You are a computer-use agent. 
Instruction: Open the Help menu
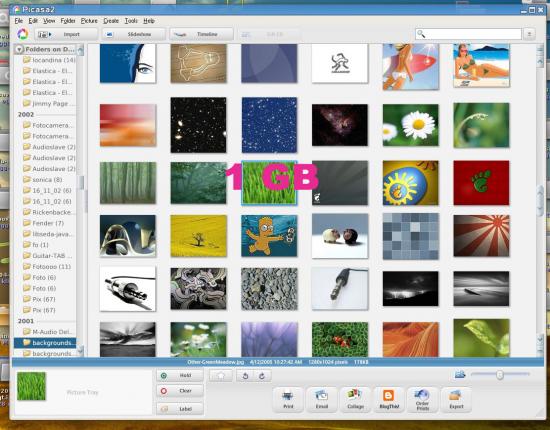click(149, 21)
